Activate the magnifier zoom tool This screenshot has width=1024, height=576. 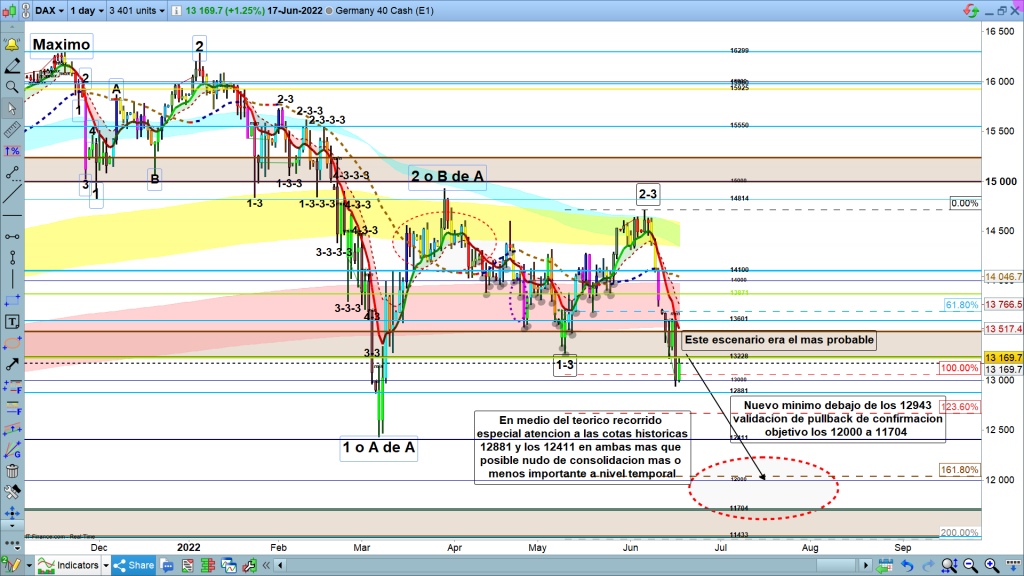[13, 87]
